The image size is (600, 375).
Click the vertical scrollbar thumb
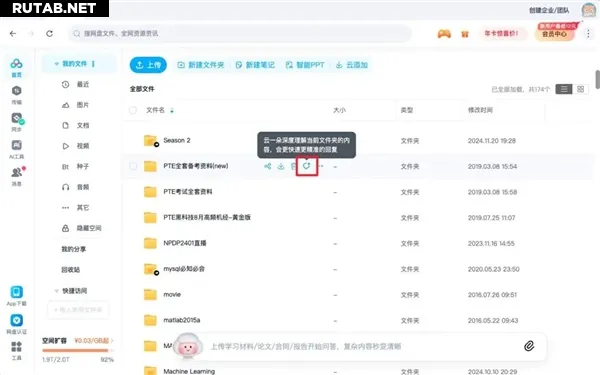point(598,79)
